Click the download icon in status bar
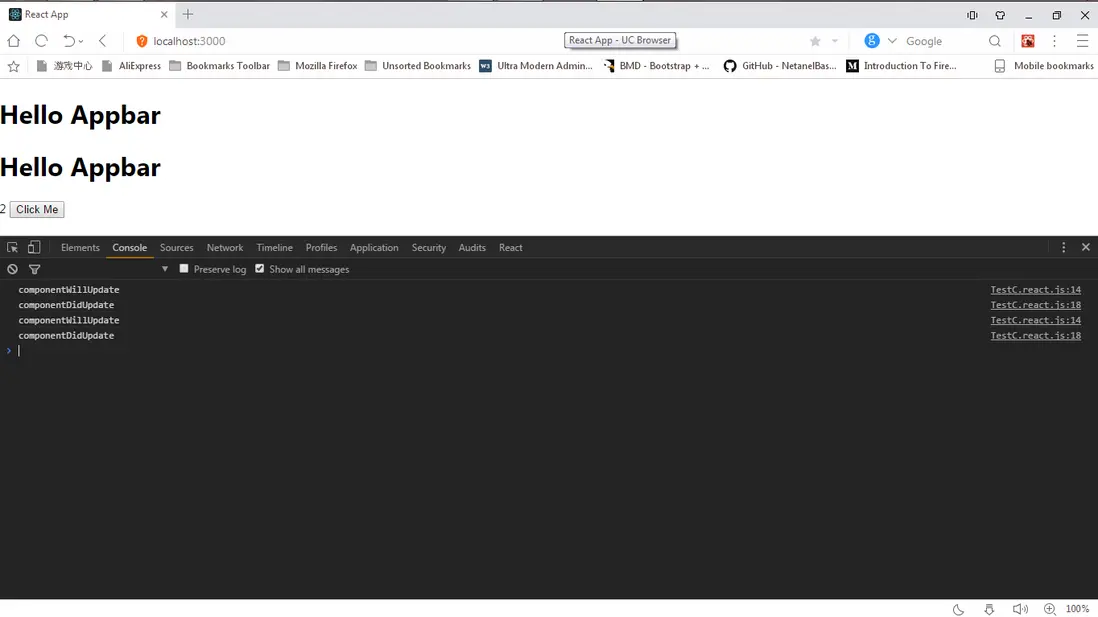The image size is (1098, 617). [989, 609]
